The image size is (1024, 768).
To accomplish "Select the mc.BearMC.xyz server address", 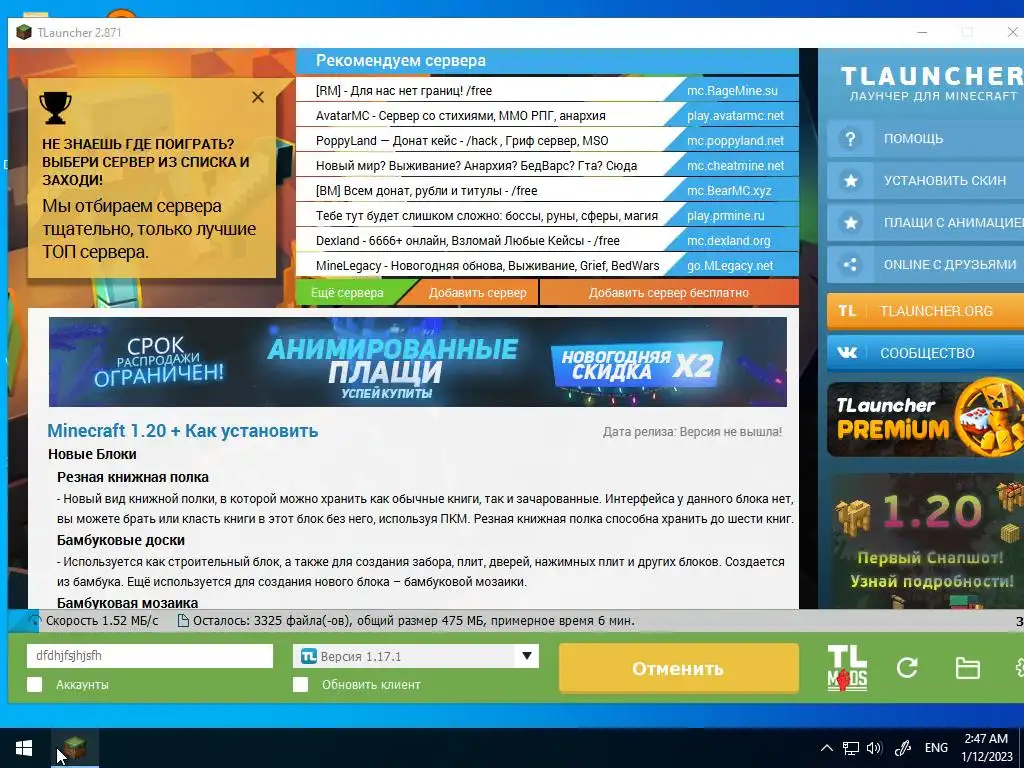I will click(729, 191).
